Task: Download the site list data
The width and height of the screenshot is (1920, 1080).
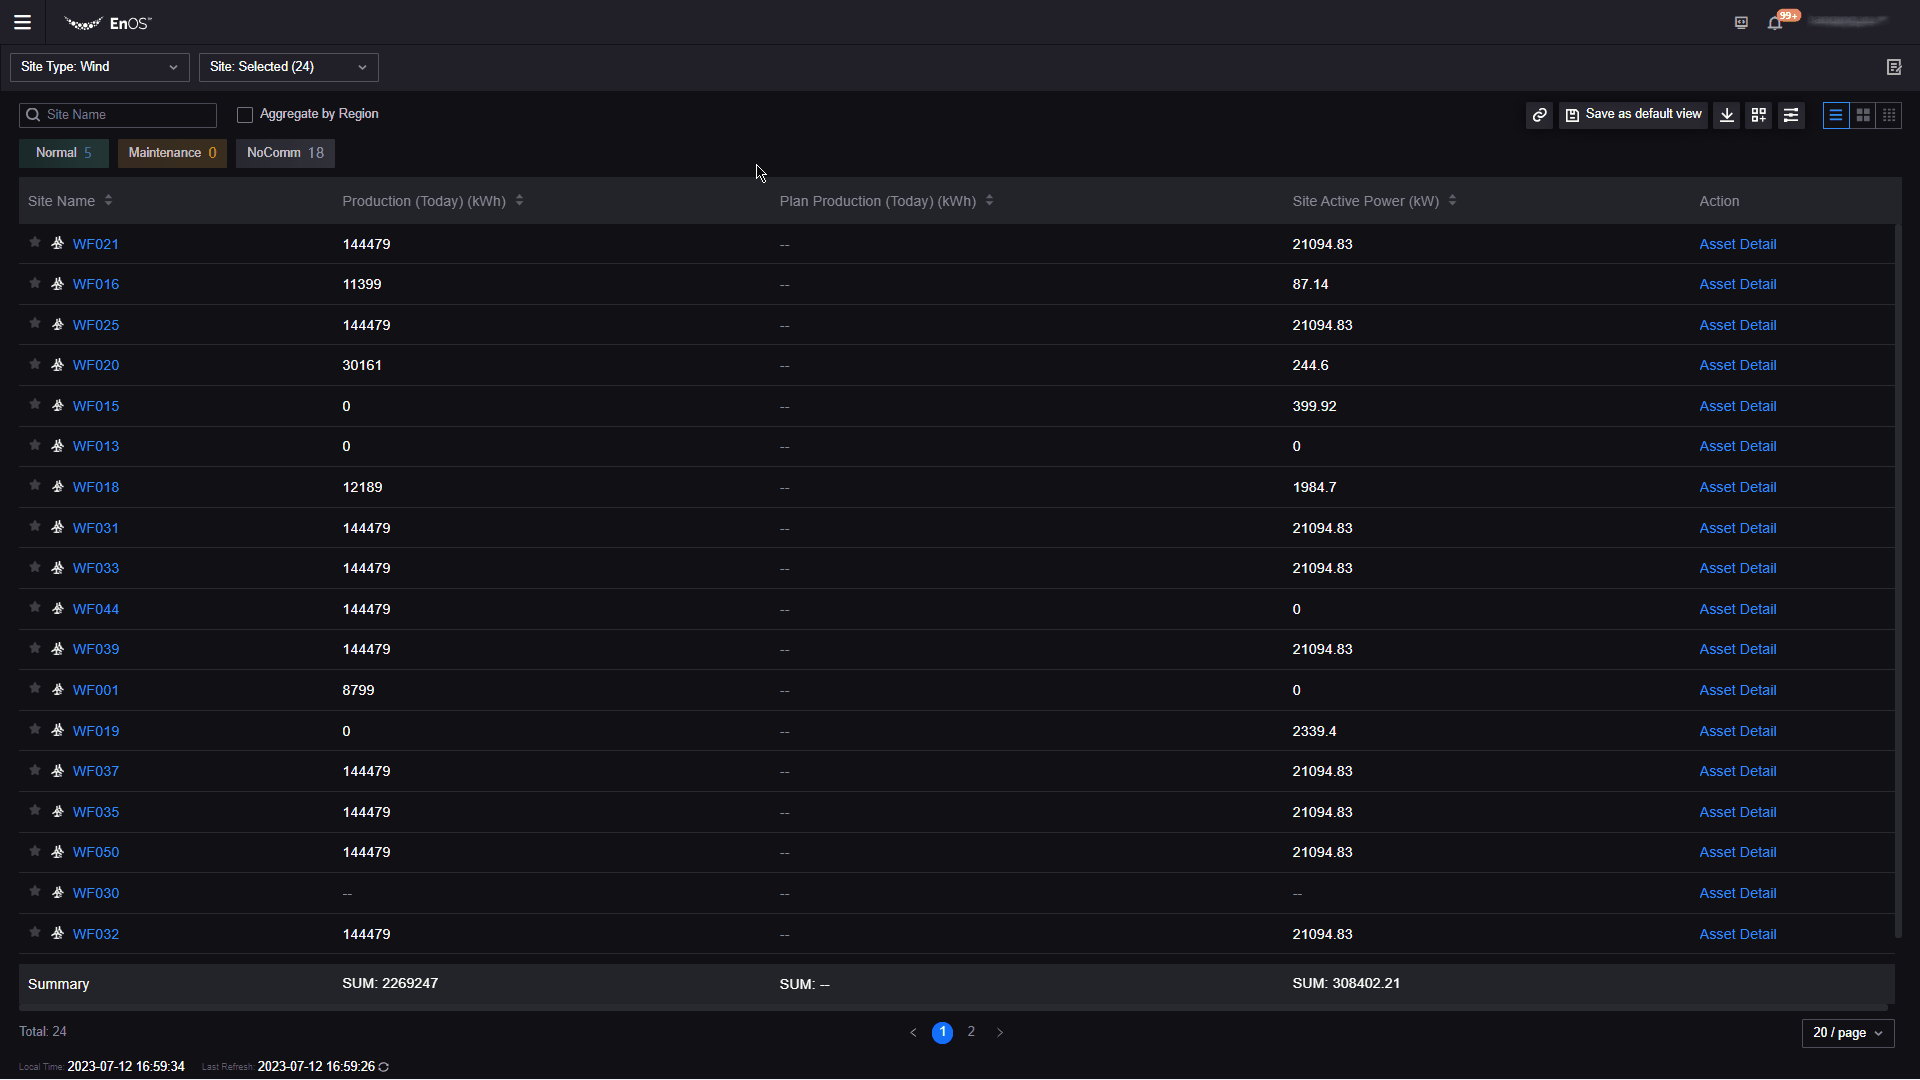Action: [1726, 115]
